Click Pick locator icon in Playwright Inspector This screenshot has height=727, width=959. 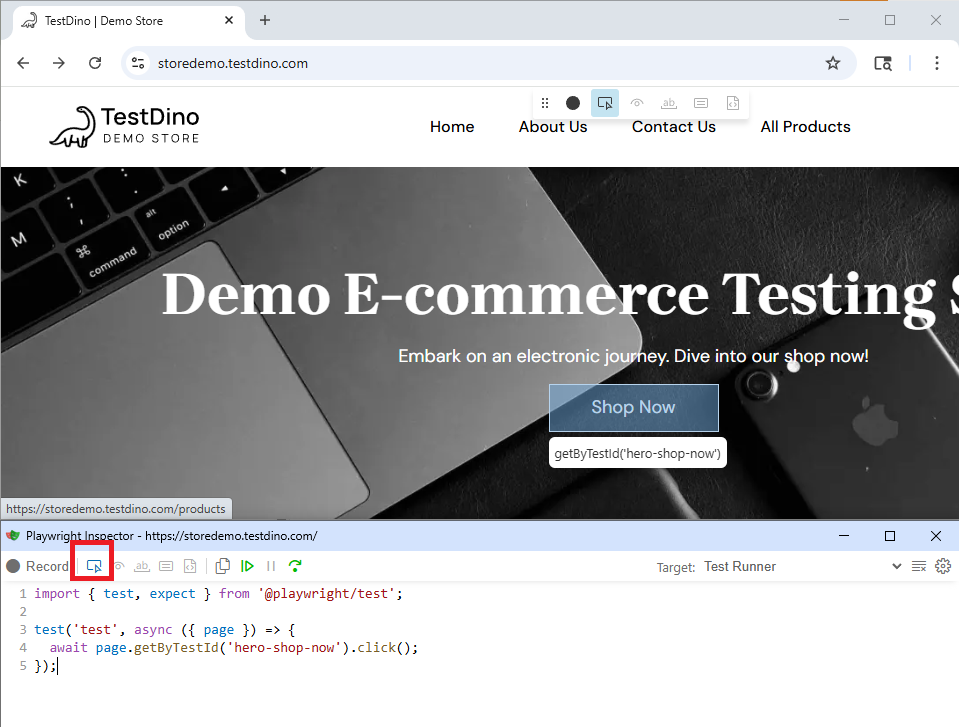click(95, 566)
